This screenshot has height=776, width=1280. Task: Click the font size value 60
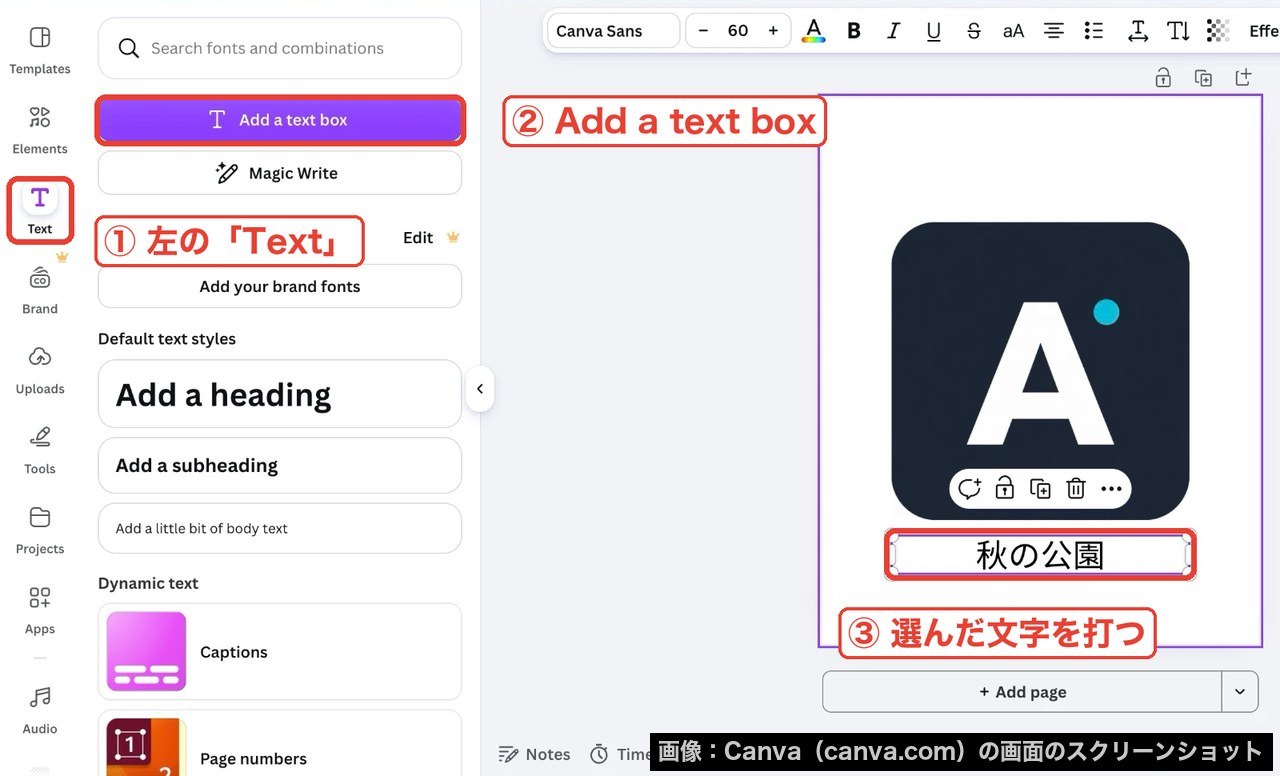click(738, 31)
